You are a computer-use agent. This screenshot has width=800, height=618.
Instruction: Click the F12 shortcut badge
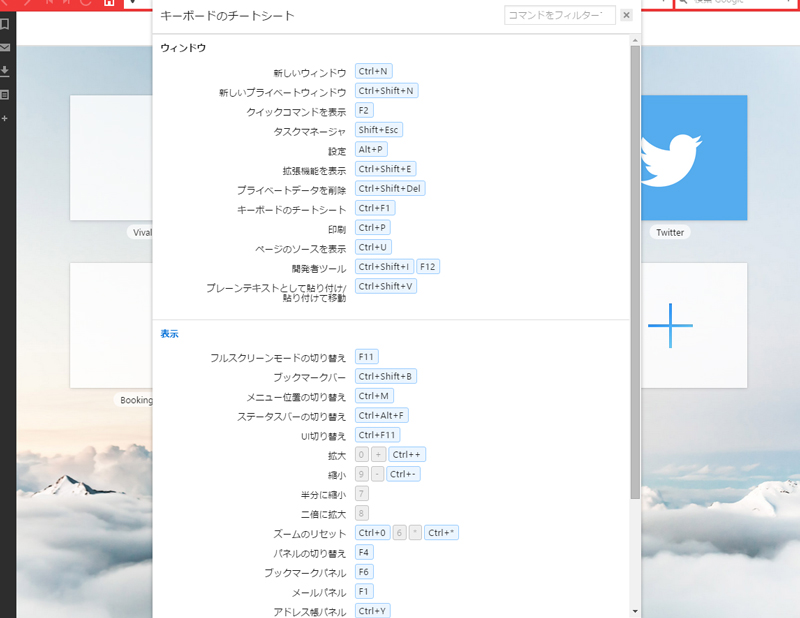pos(428,267)
